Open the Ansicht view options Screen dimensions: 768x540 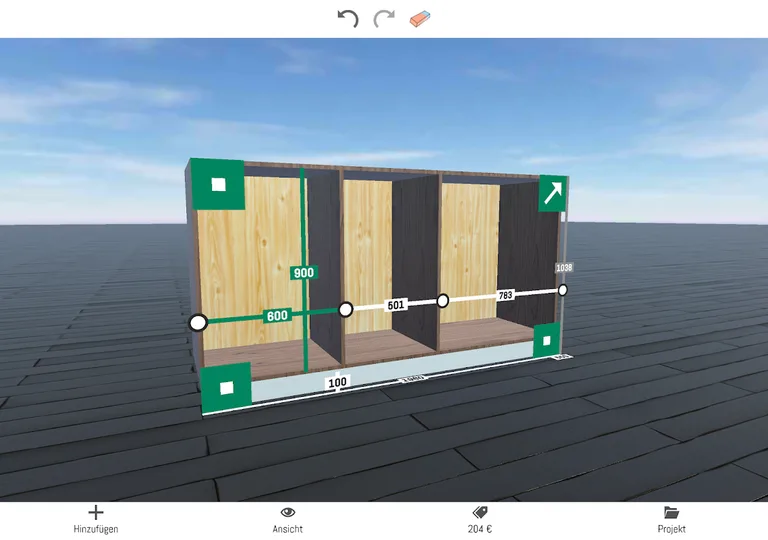pyautogui.click(x=288, y=520)
